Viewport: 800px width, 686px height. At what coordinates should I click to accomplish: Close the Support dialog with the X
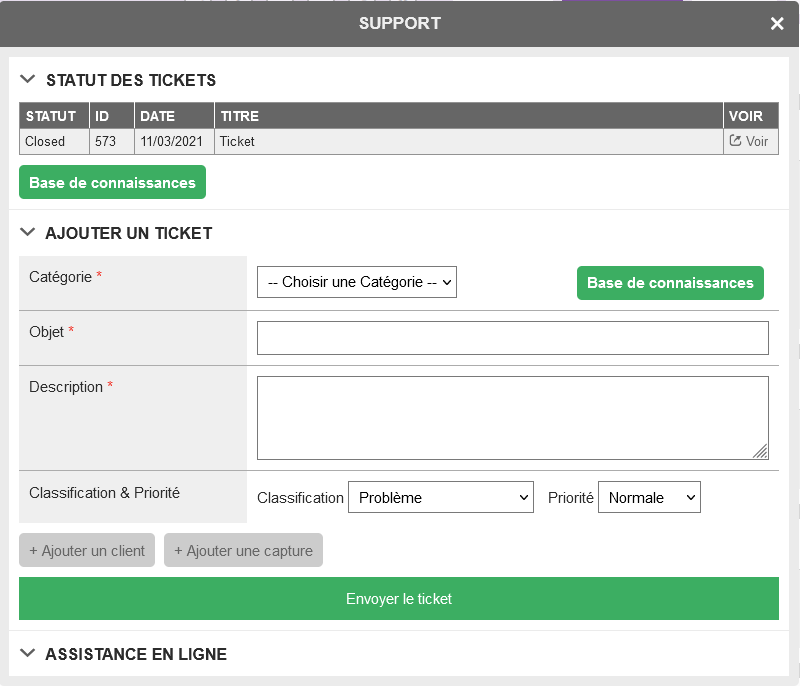[777, 23]
